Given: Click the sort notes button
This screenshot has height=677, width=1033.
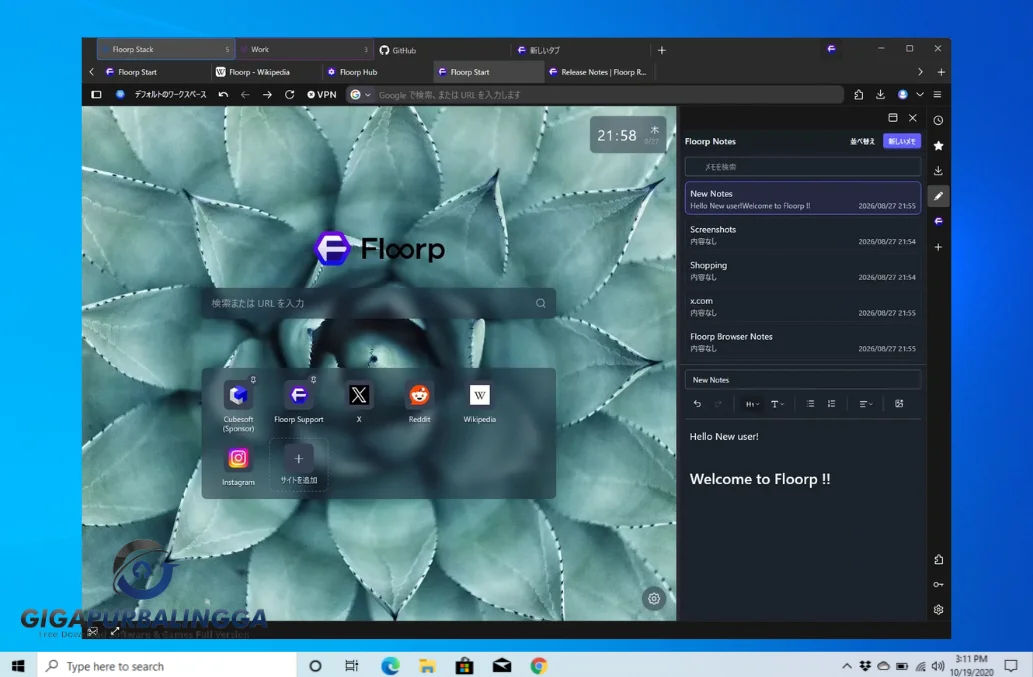Looking at the screenshot, I should [x=862, y=141].
